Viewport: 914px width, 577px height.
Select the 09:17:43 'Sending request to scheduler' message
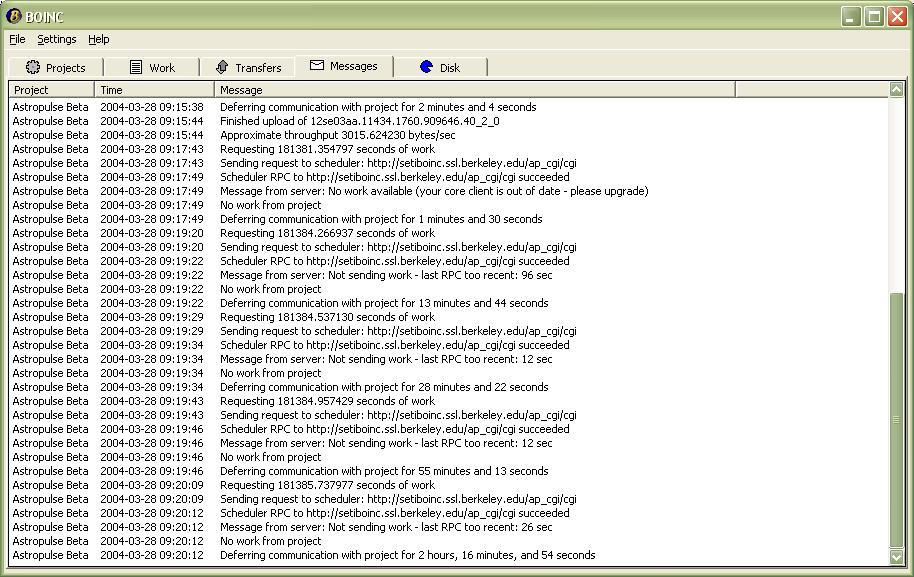point(398,163)
